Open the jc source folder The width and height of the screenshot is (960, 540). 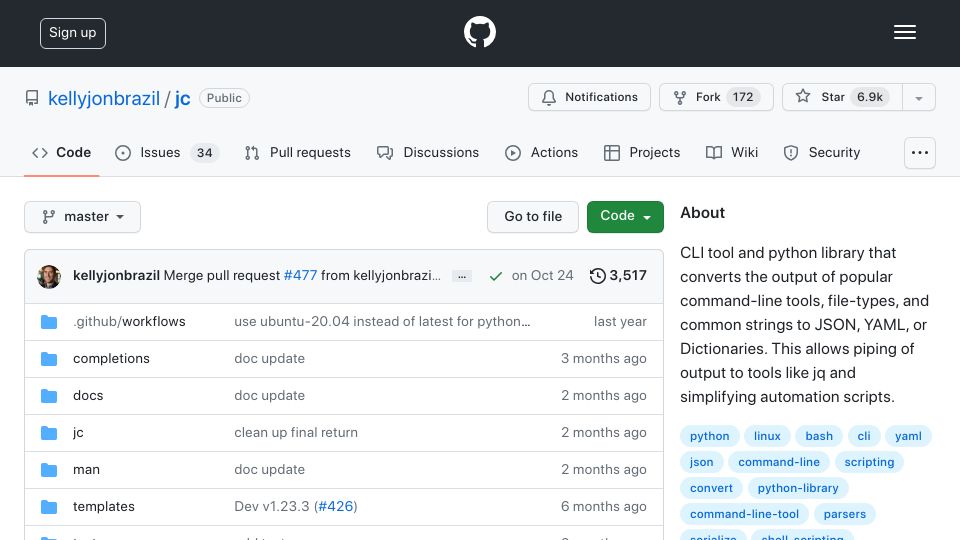tap(78, 433)
